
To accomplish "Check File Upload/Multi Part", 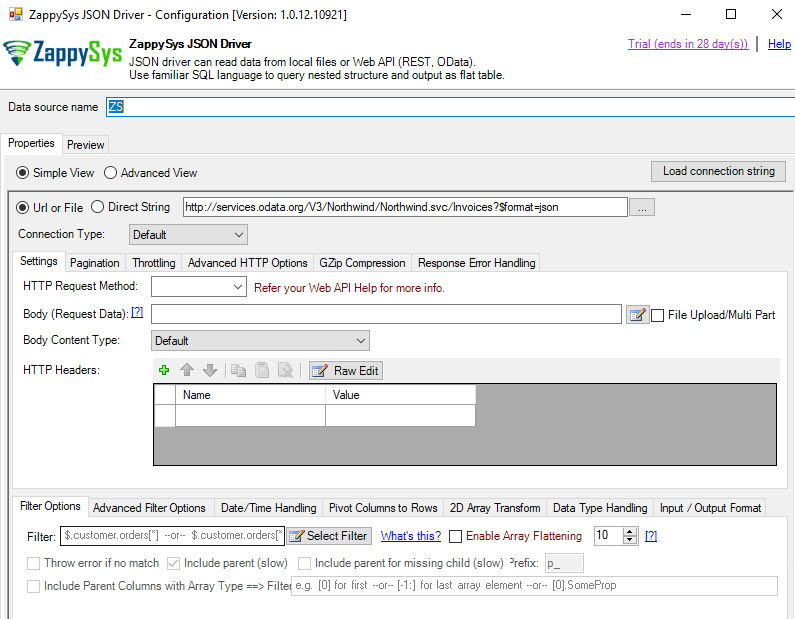I will (x=657, y=315).
